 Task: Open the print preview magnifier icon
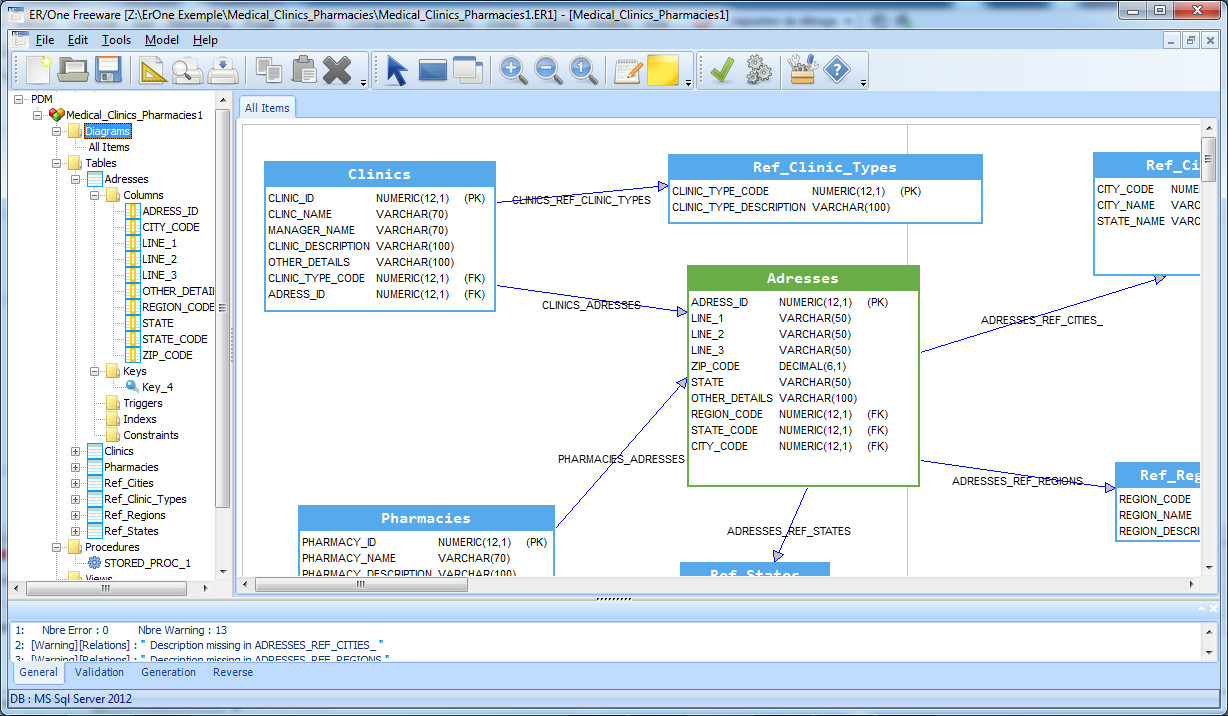pos(187,70)
